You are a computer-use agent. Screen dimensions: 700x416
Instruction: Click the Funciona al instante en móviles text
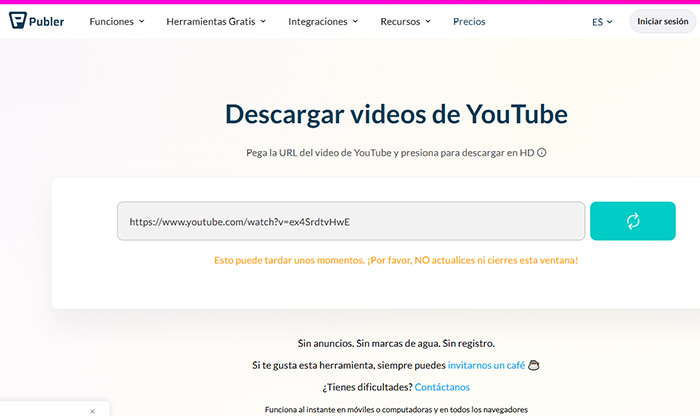click(396, 409)
